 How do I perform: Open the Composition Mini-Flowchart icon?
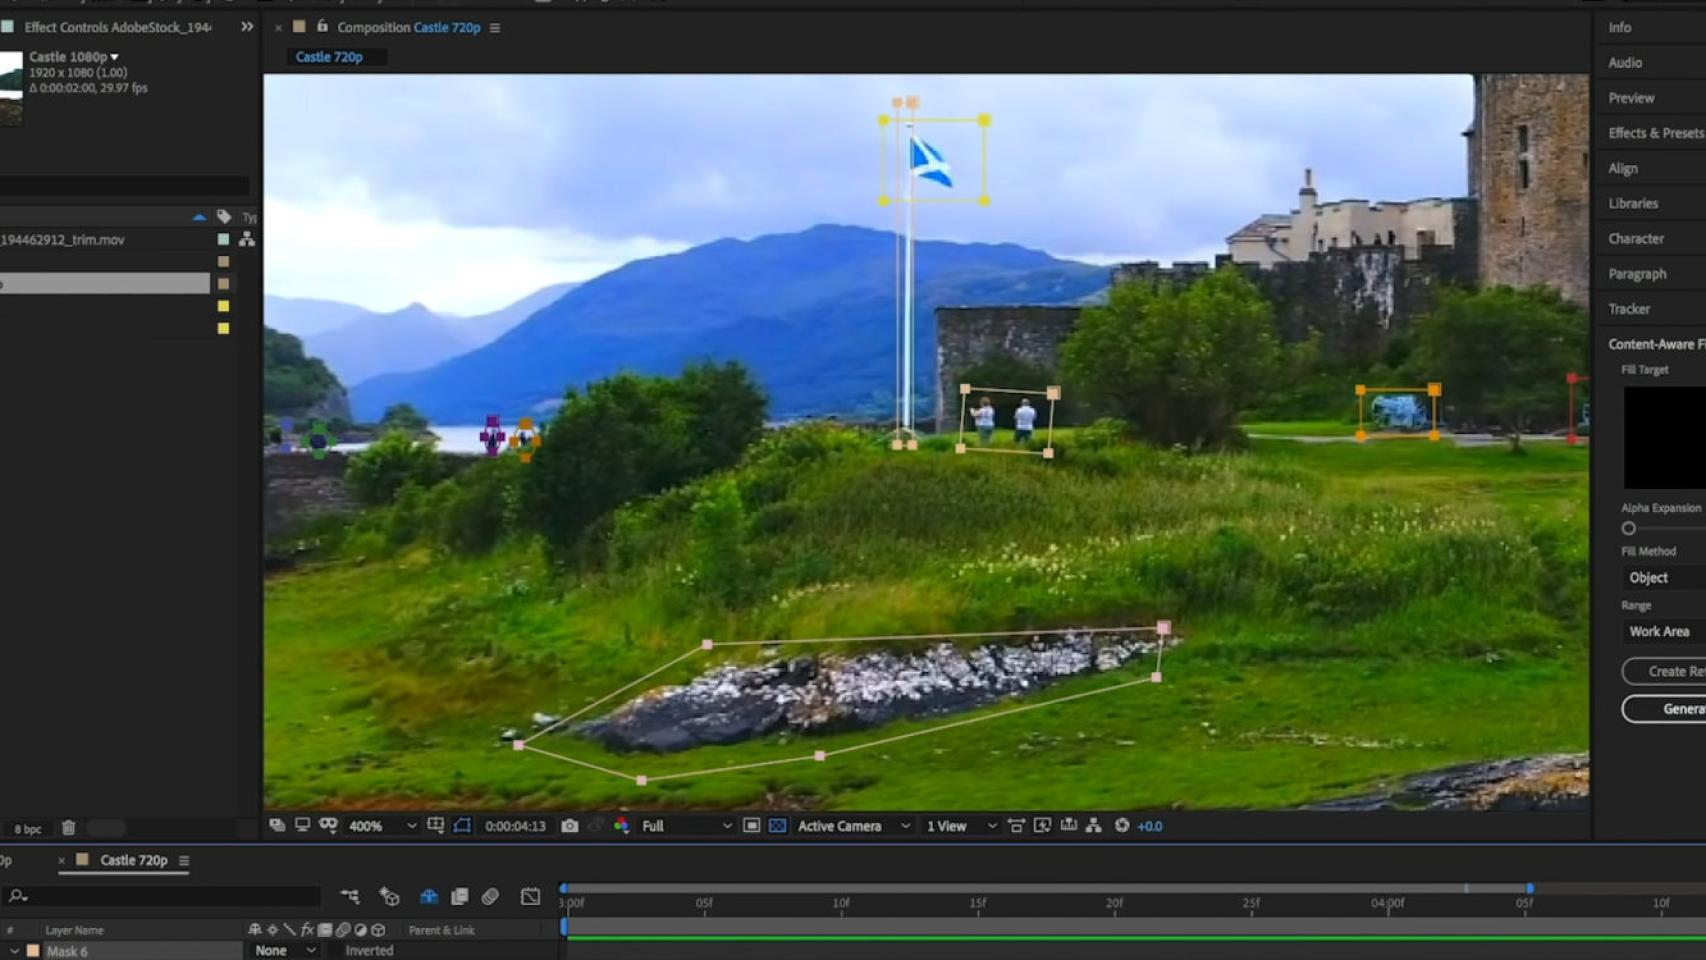tap(349, 897)
